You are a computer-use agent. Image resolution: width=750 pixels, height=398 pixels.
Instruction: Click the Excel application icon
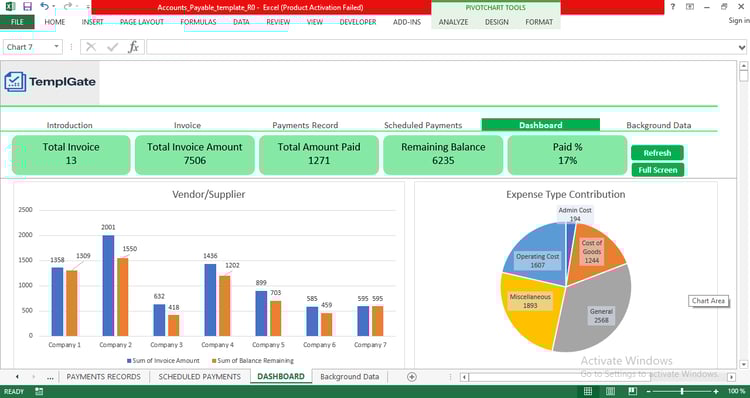10,7
